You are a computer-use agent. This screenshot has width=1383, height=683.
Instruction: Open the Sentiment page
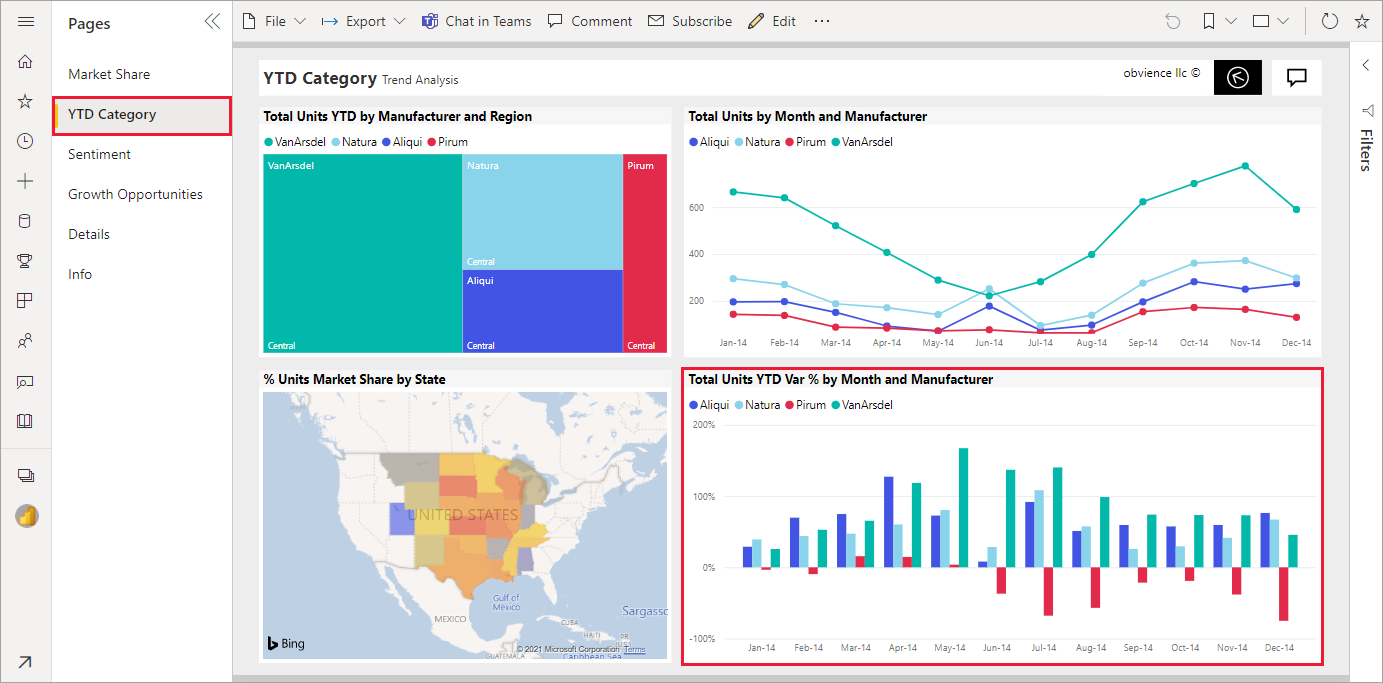tap(100, 154)
